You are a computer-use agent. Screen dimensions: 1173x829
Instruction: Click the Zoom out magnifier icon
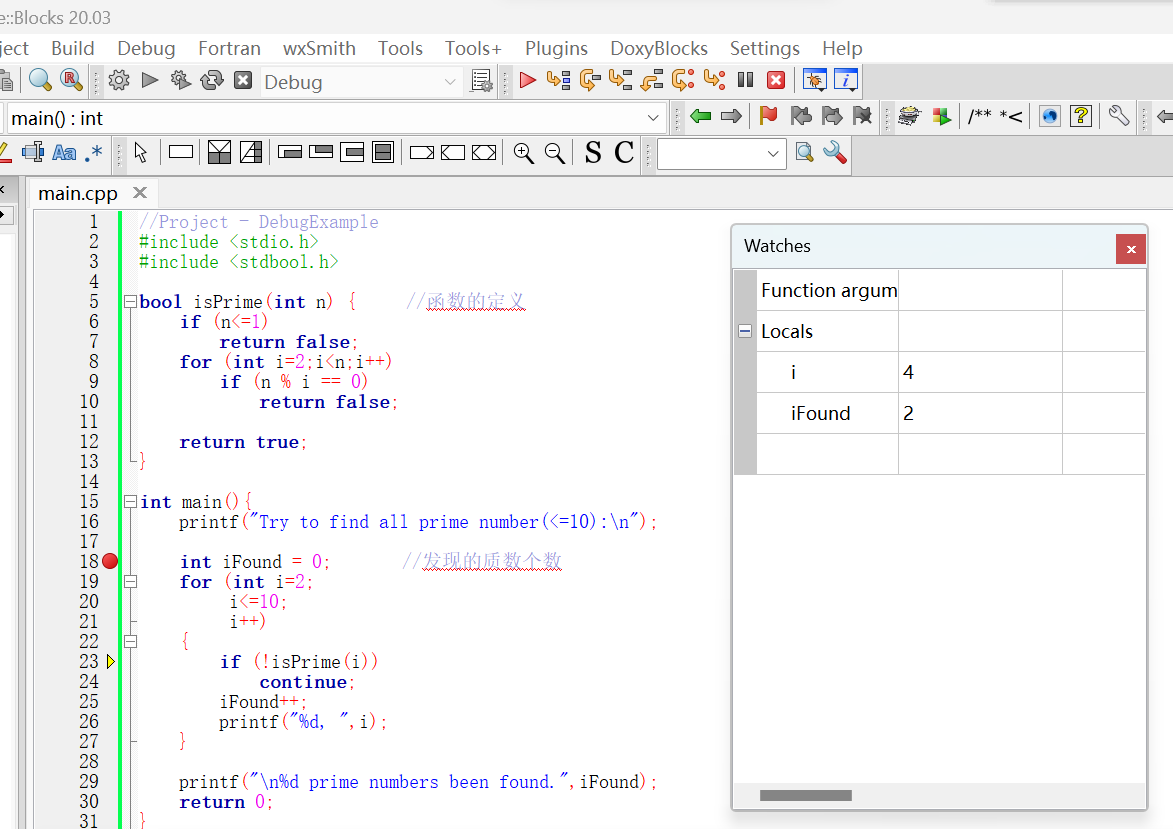coord(554,153)
